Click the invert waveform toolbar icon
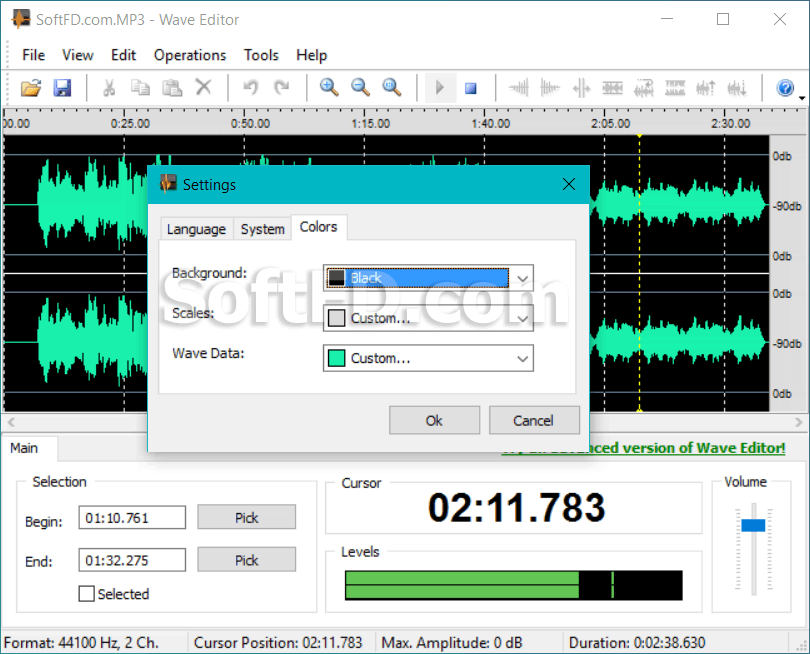Image resolution: width=810 pixels, height=654 pixels. [x=675, y=88]
